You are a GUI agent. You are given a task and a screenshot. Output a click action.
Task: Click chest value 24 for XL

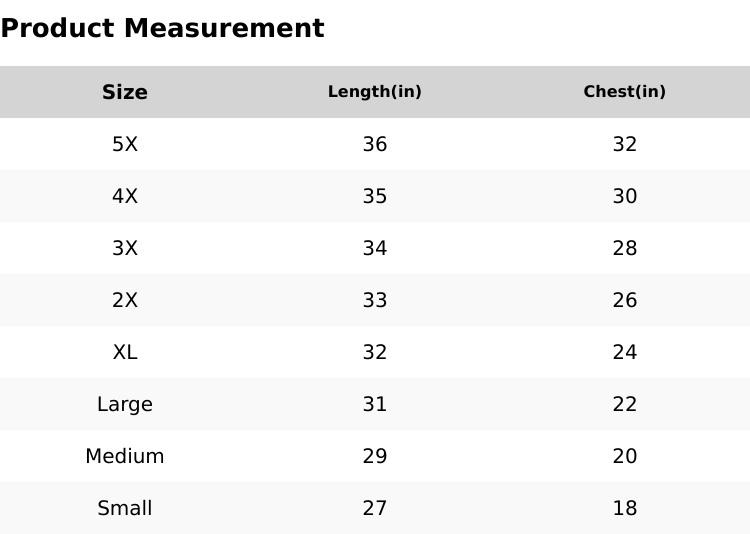(x=625, y=352)
